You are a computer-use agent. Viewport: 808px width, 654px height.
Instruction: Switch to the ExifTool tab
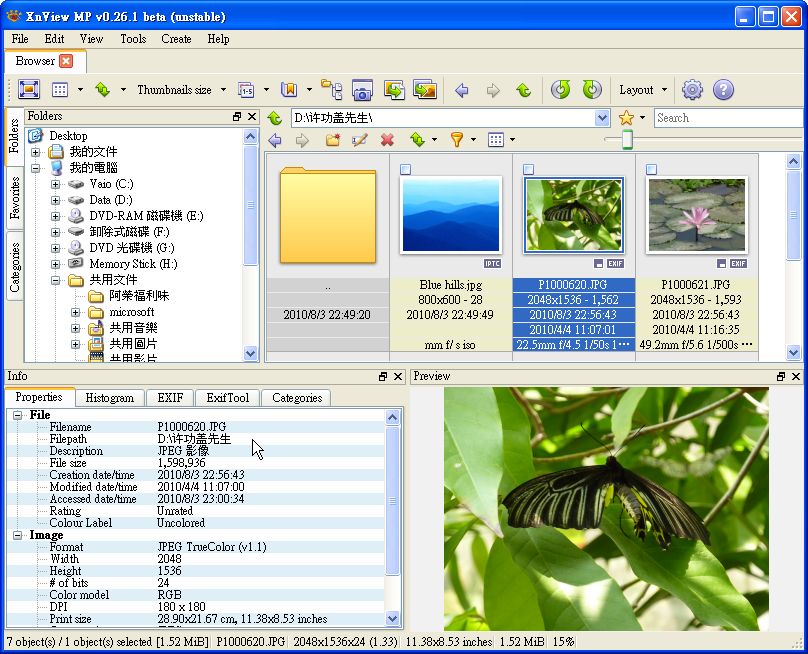click(227, 398)
